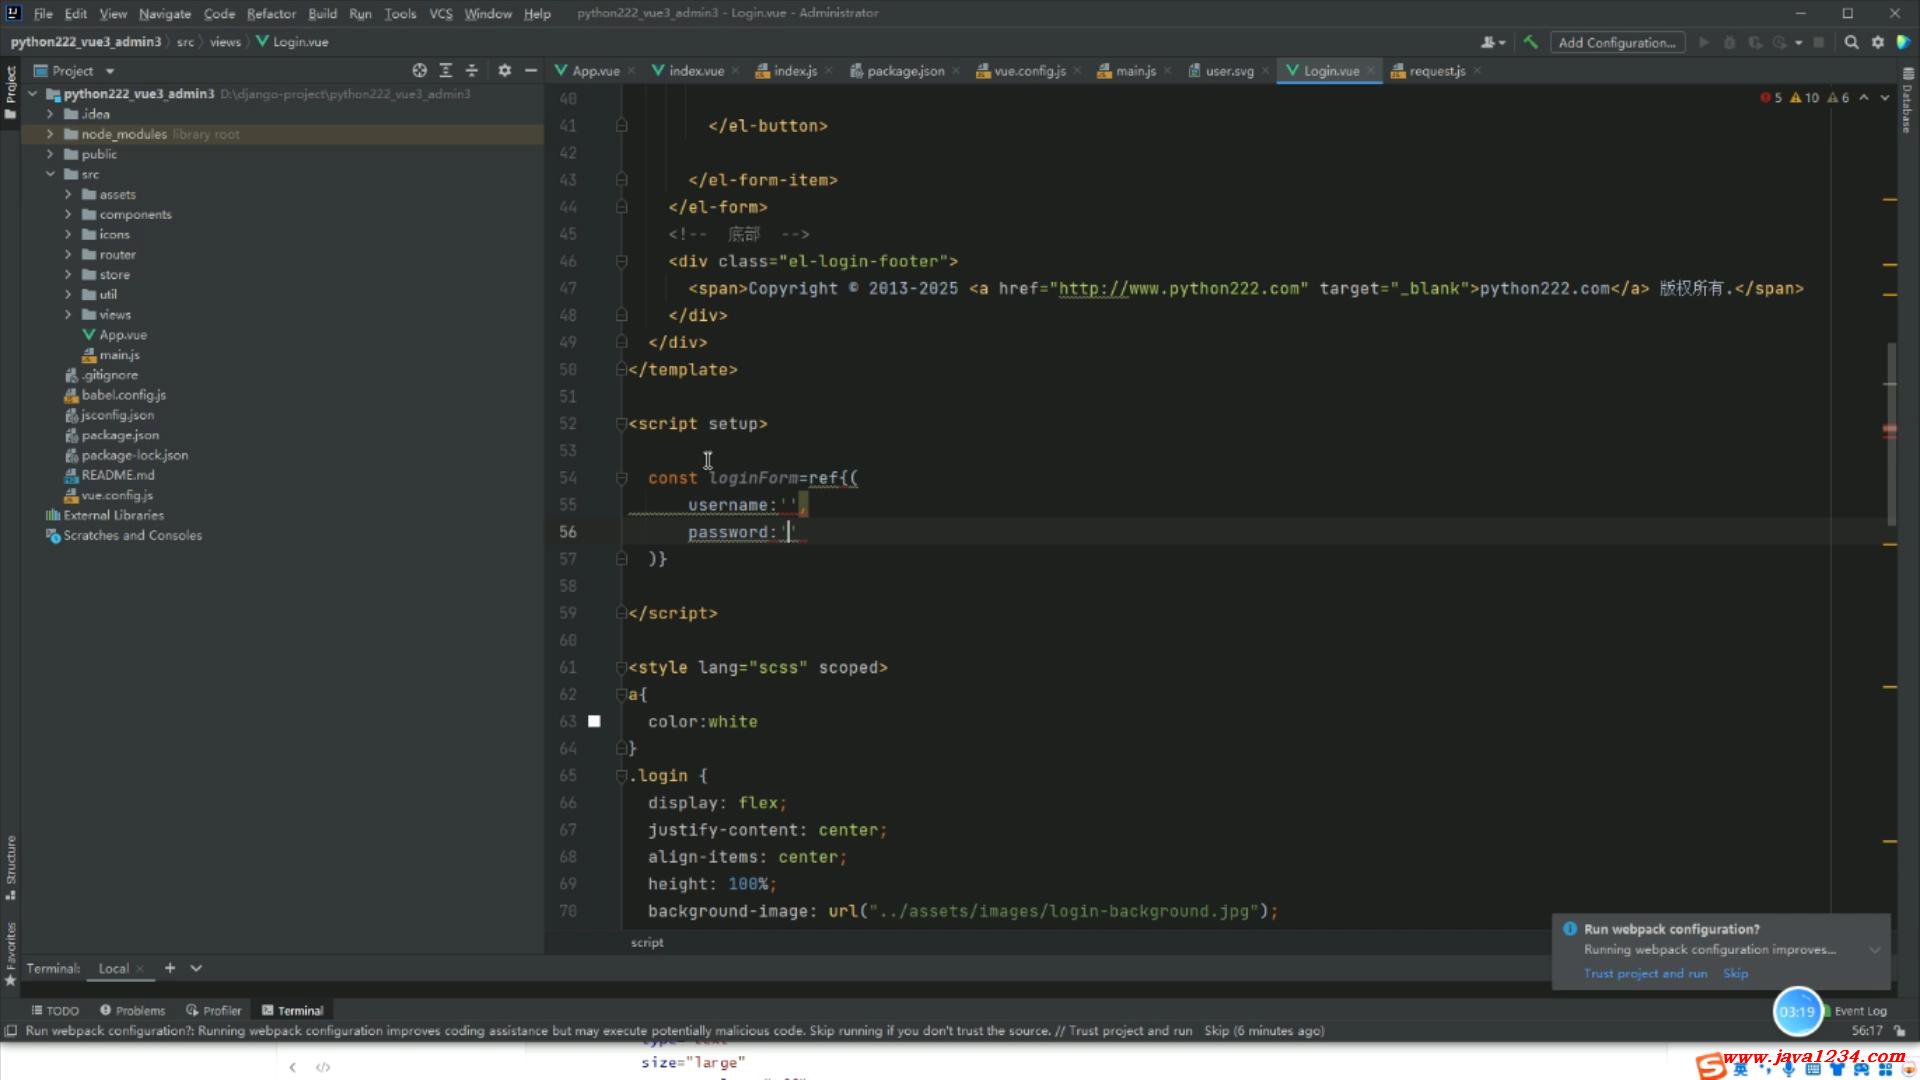Screen dimensions: 1920x1080
Task: Close the Local terminal tab
Action: [x=140, y=968]
